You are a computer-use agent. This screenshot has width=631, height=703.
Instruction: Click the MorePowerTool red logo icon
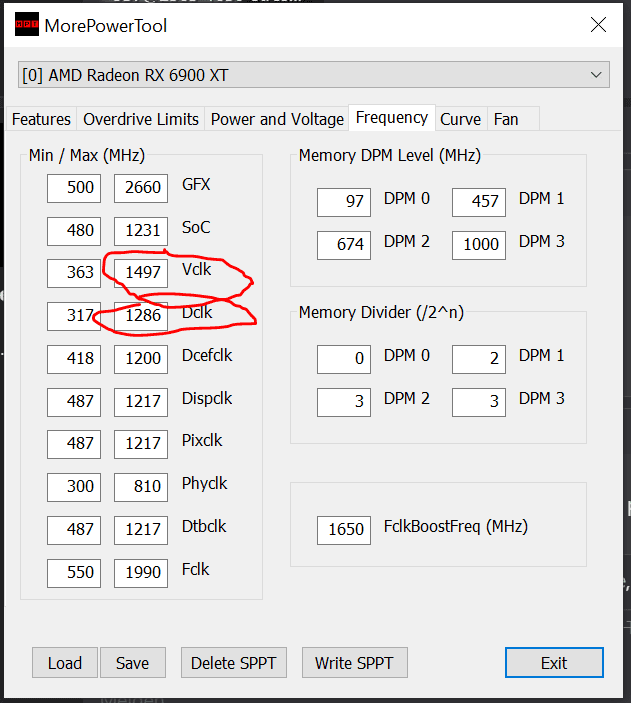click(26, 24)
